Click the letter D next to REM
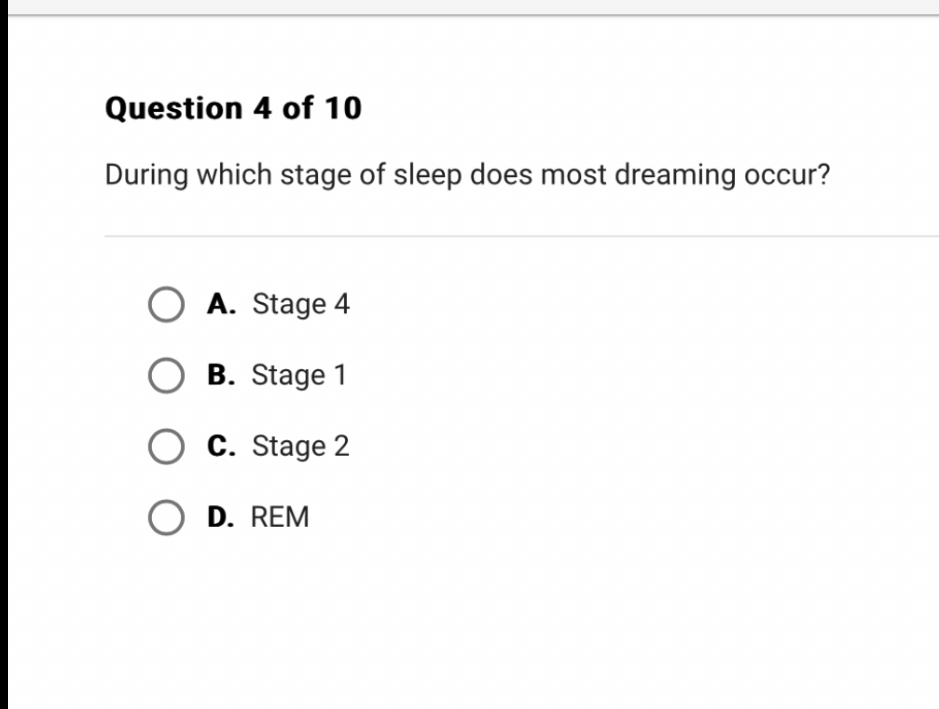The width and height of the screenshot is (939, 709). [221, 517]
